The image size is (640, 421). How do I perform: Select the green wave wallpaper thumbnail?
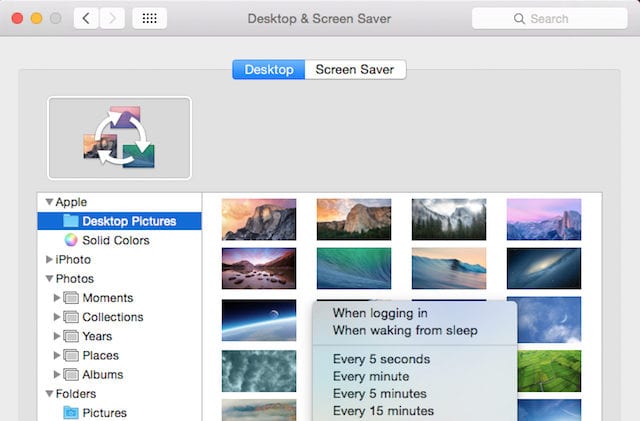tap(354, 268)
